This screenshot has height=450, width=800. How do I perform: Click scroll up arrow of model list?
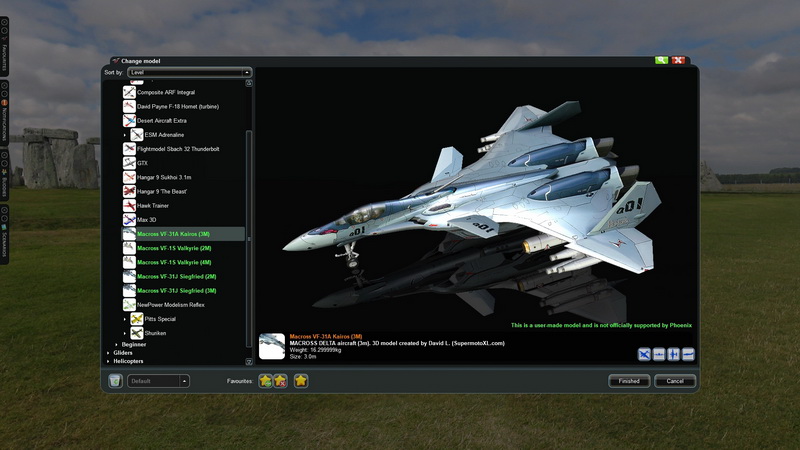(249, 83)
